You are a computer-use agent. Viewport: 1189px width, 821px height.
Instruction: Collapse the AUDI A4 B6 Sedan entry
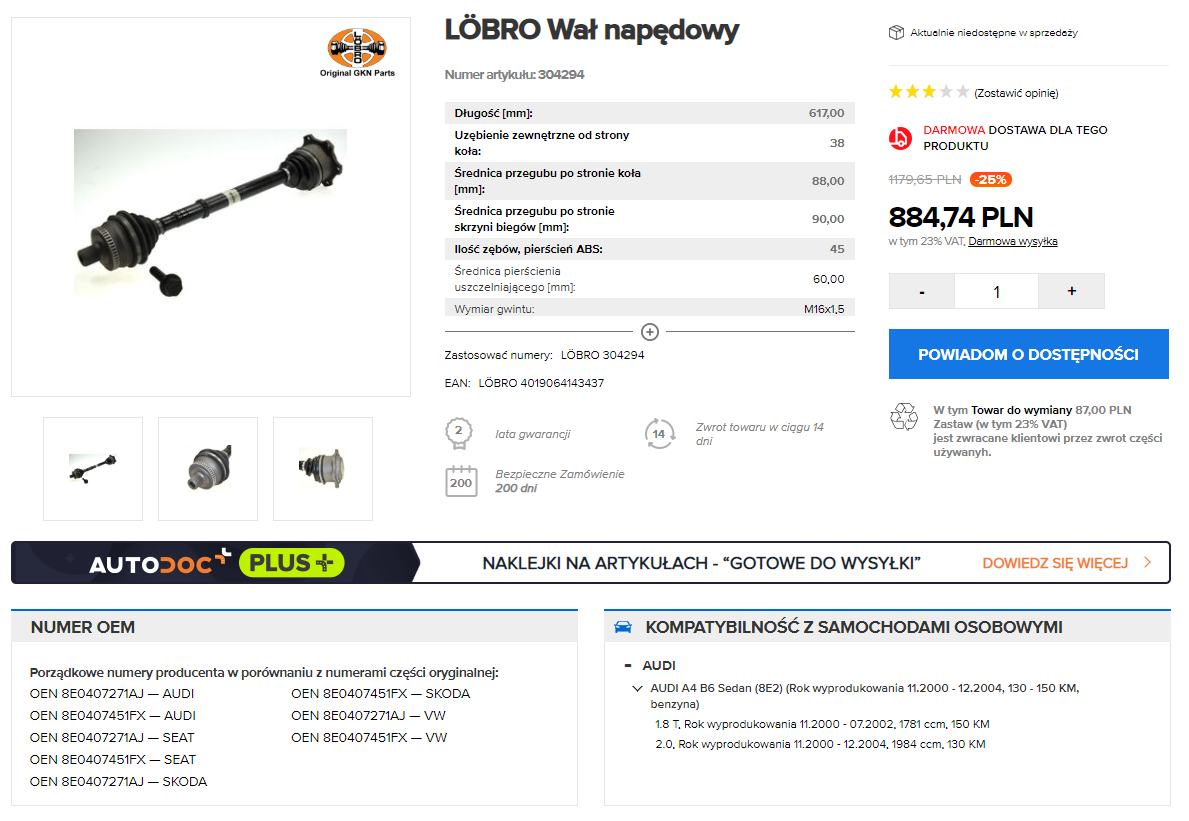[x=637, y=688]
